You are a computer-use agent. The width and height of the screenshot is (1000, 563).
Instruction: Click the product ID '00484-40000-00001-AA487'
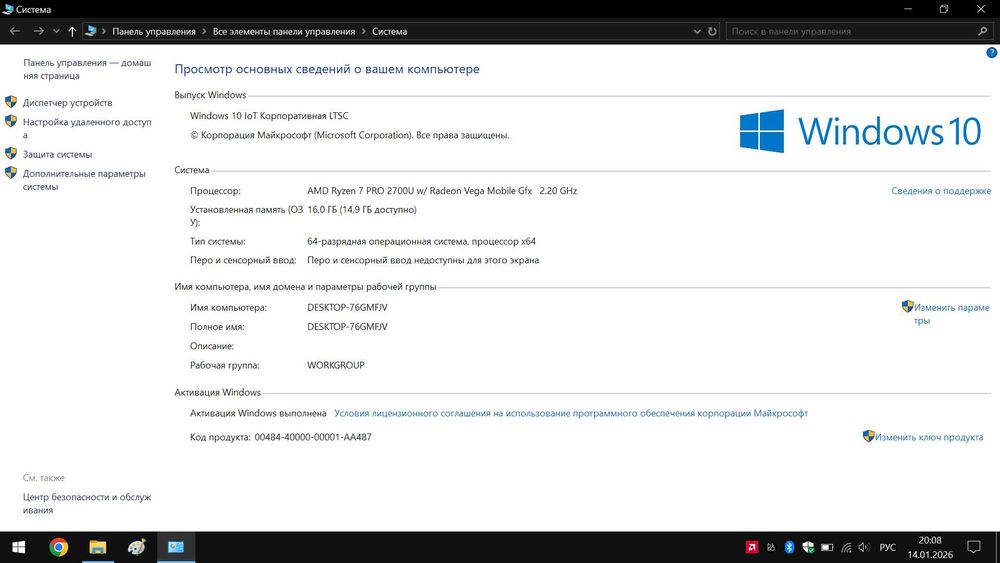(312, 437)
